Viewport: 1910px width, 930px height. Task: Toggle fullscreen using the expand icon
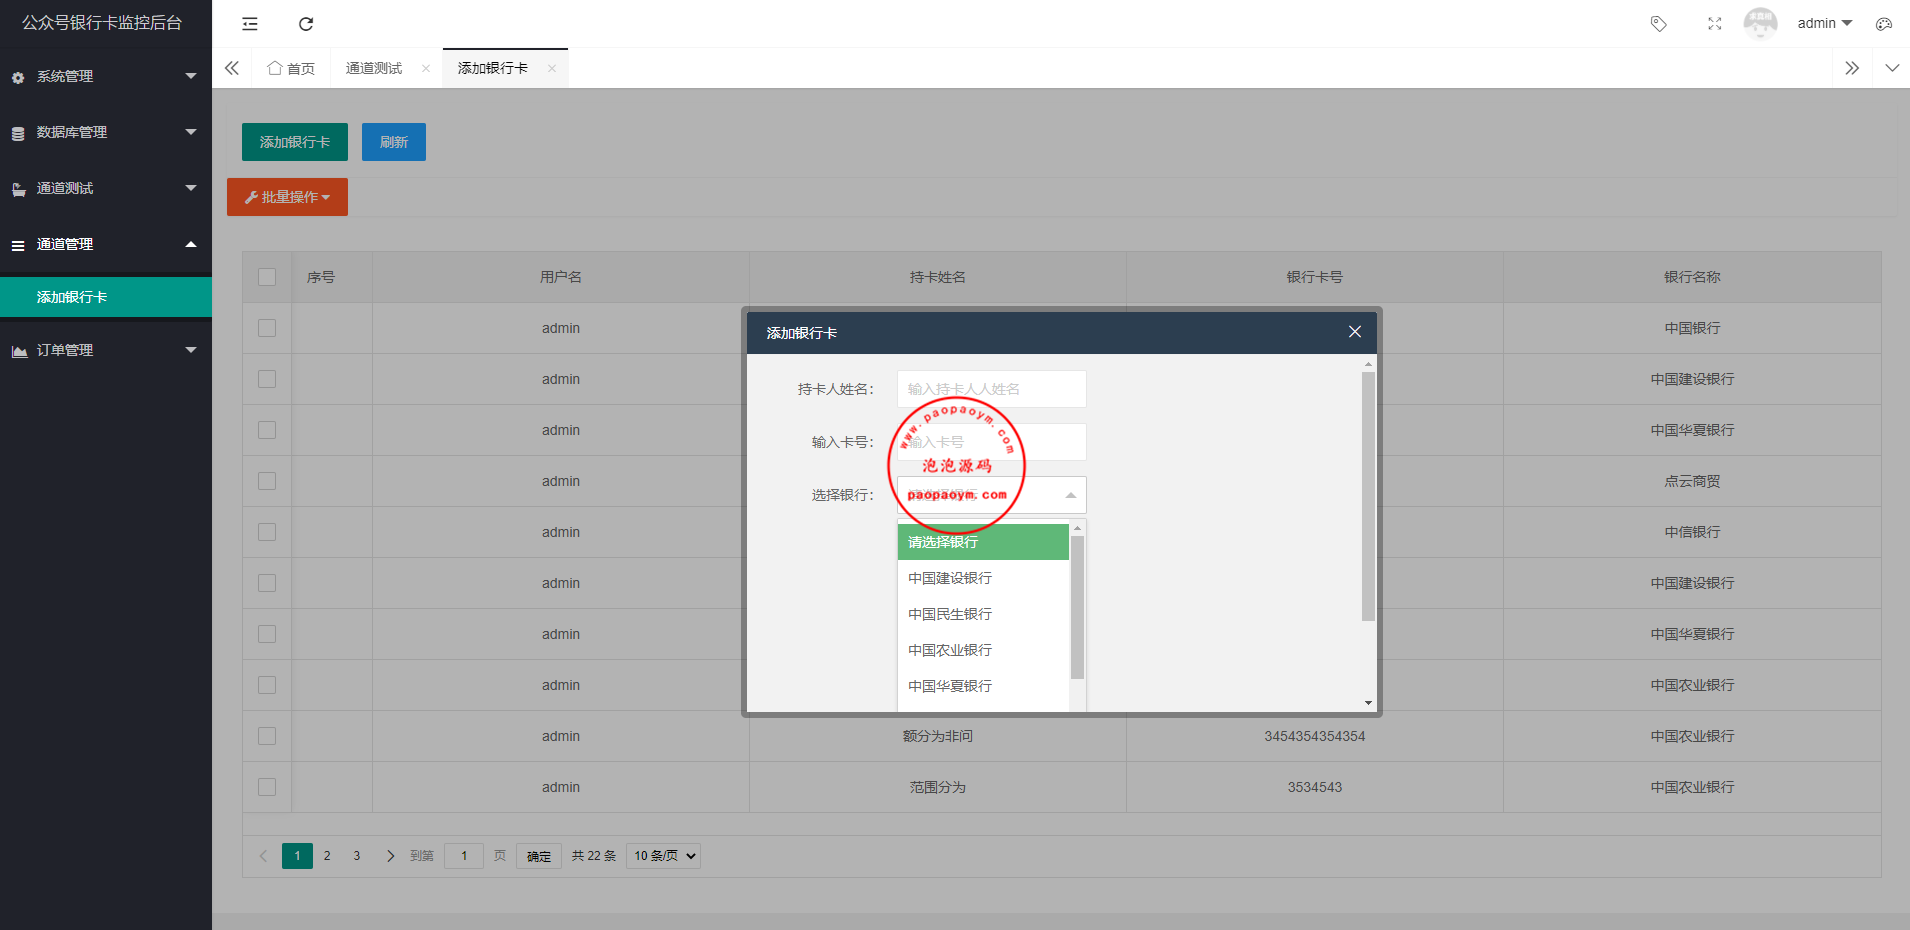pyautogui.click(x=1714, y=24)
